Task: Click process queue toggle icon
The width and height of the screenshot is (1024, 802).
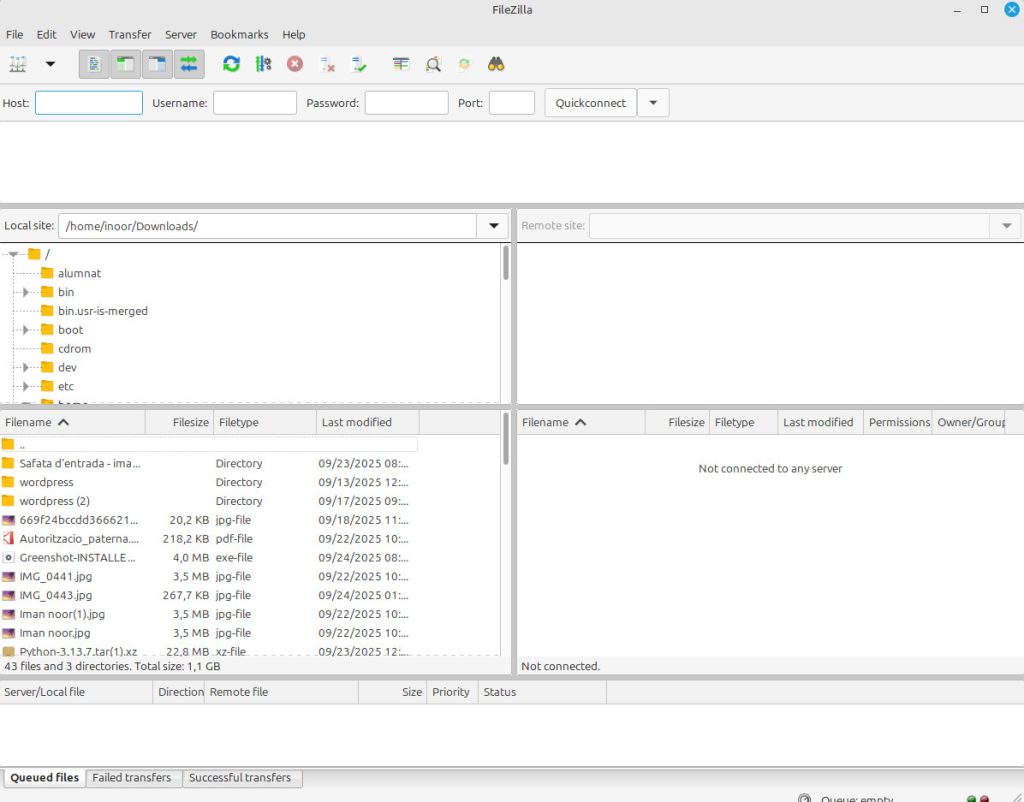Action: (263, 64)
